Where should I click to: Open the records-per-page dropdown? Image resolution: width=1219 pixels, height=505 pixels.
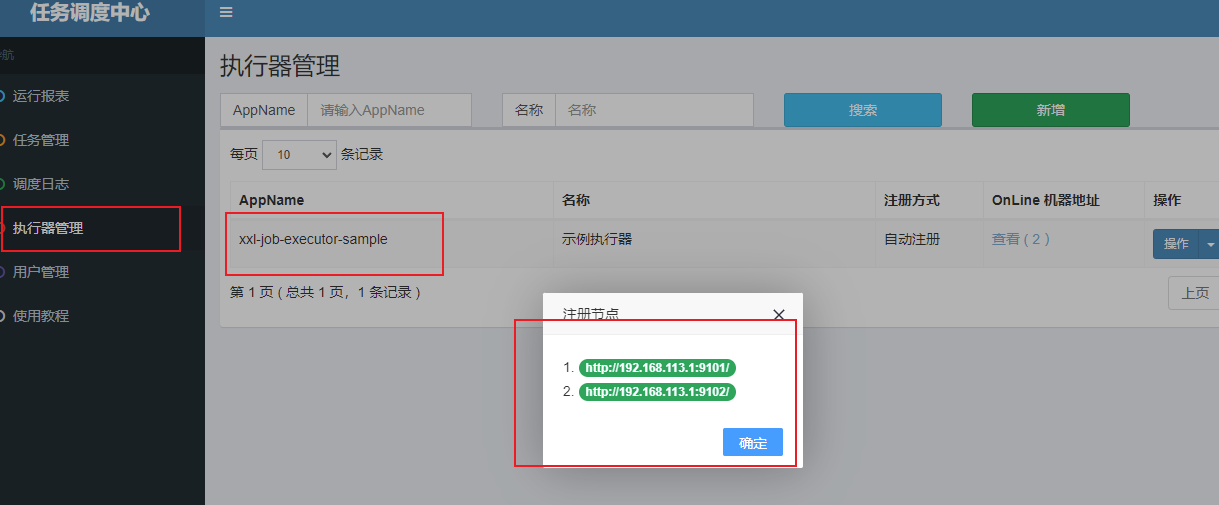[x=300, y=154]
